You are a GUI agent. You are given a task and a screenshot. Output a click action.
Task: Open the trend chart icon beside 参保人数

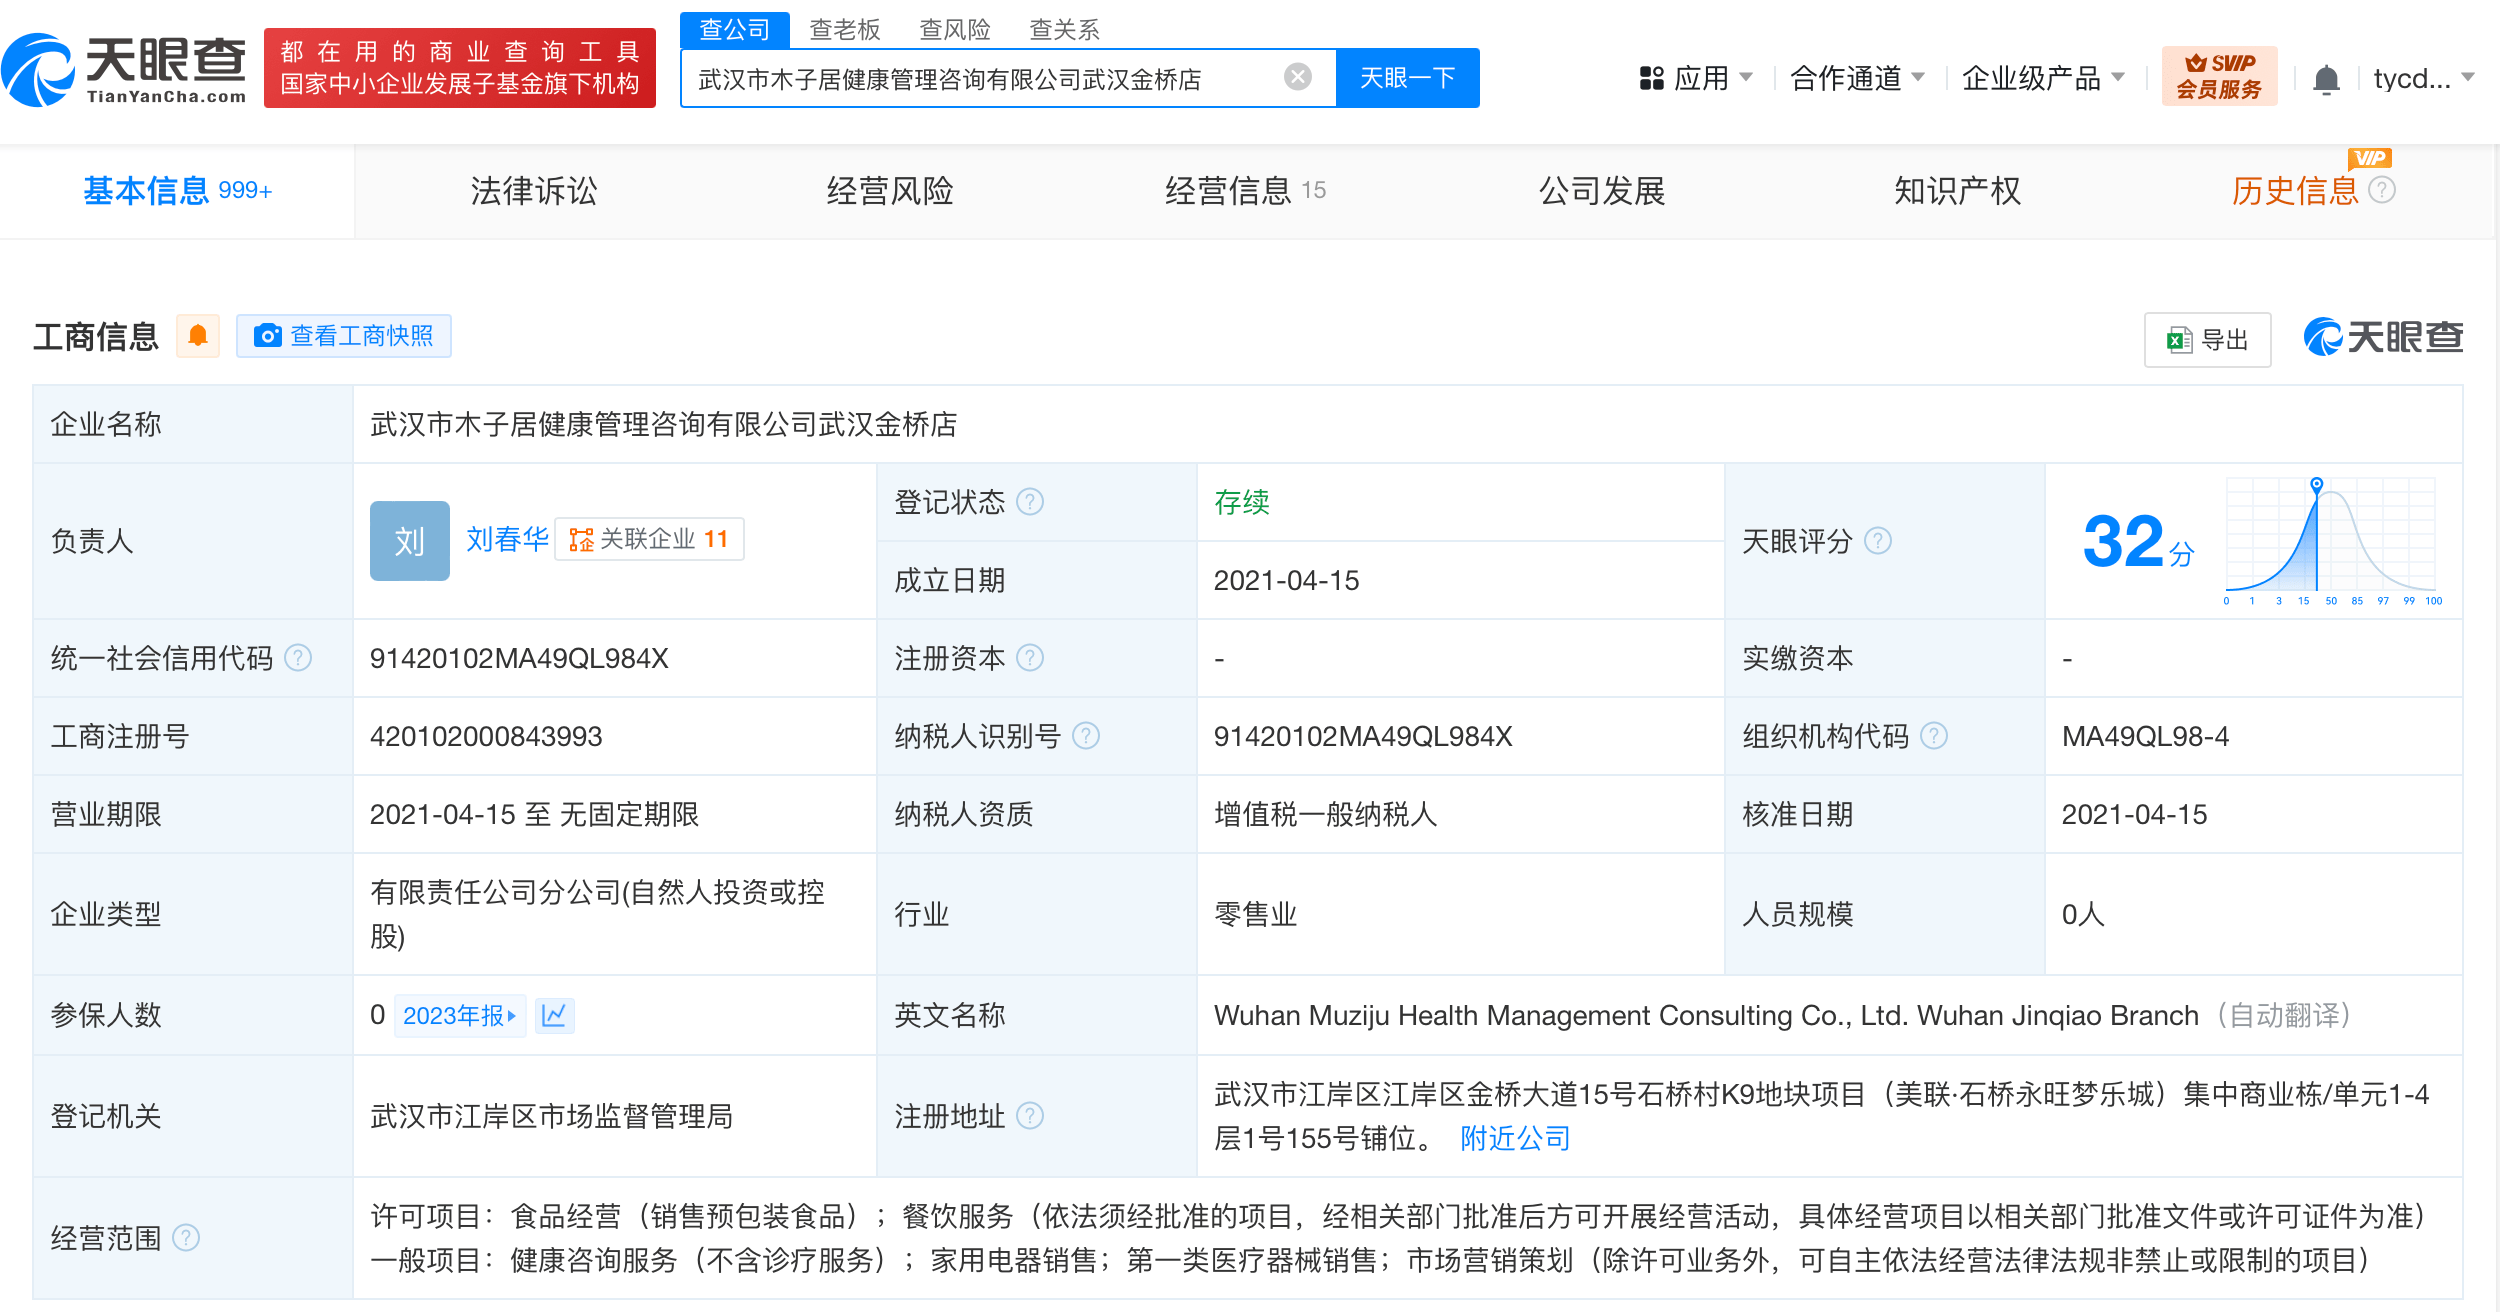(x=556, y=1015)
